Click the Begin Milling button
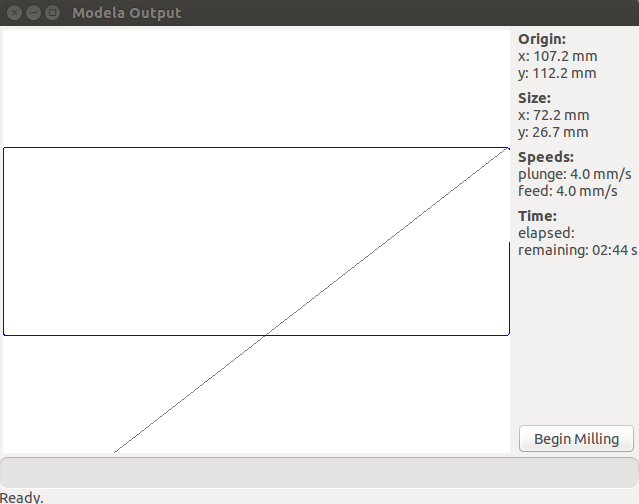The height and width of the screenshot is (504, 639). 576,438
